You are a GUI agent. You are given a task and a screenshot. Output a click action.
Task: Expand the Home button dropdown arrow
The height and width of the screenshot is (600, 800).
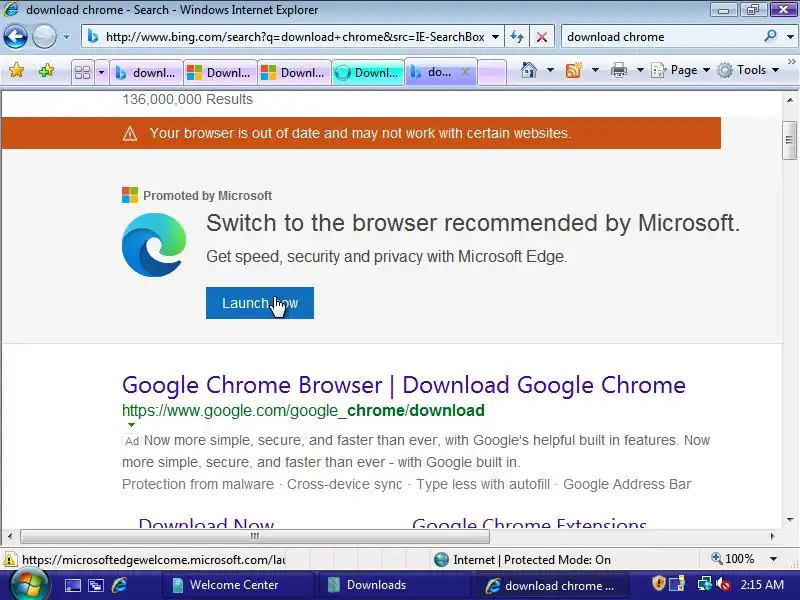(x=550, y=70)
